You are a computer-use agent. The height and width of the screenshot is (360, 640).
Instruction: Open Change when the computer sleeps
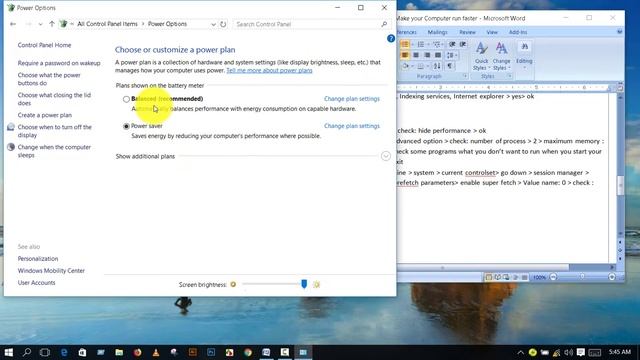click(x=54, y=151)
